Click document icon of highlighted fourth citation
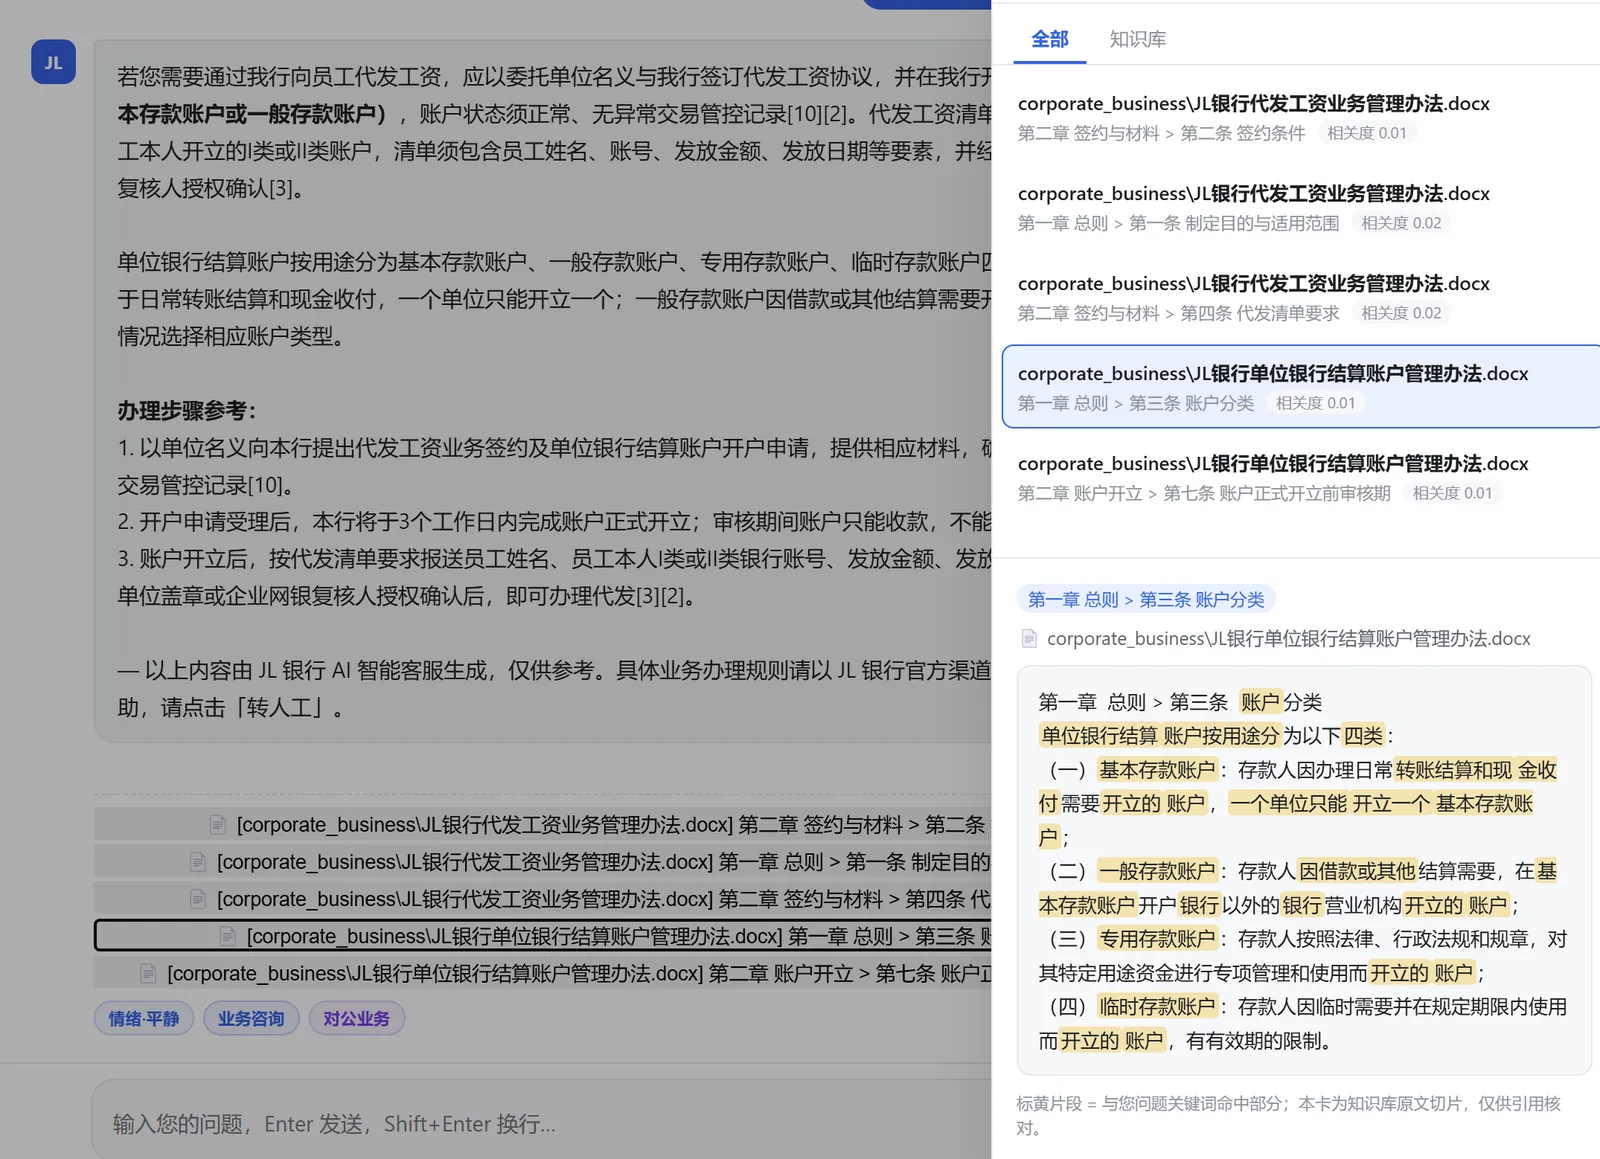 click(x=228, y=936)
